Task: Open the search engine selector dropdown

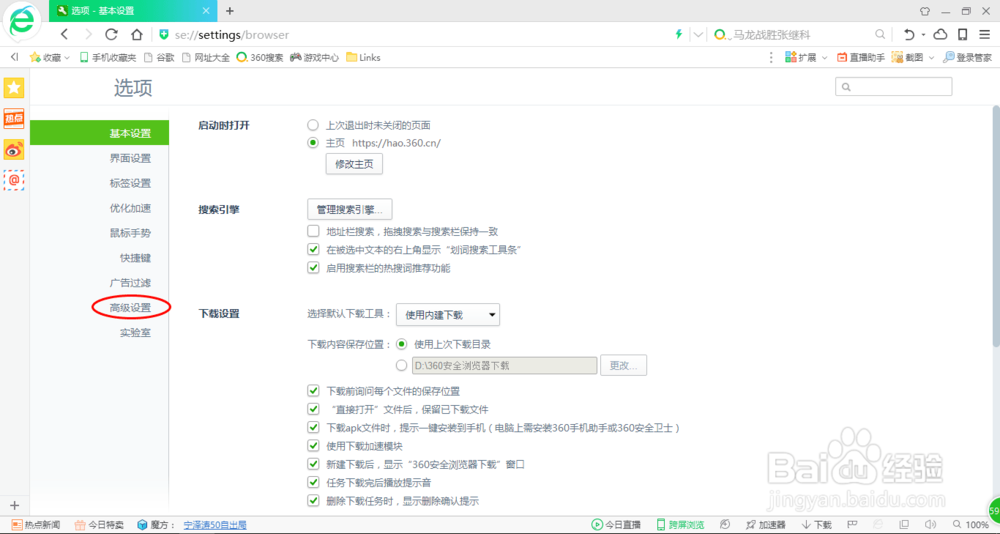Action: [x=723, y=35]
